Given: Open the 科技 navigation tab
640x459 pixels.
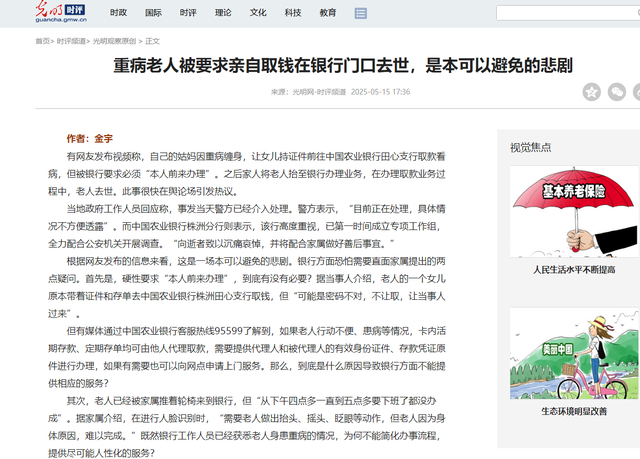Looking at the screenshot, I should click(293, 13).
